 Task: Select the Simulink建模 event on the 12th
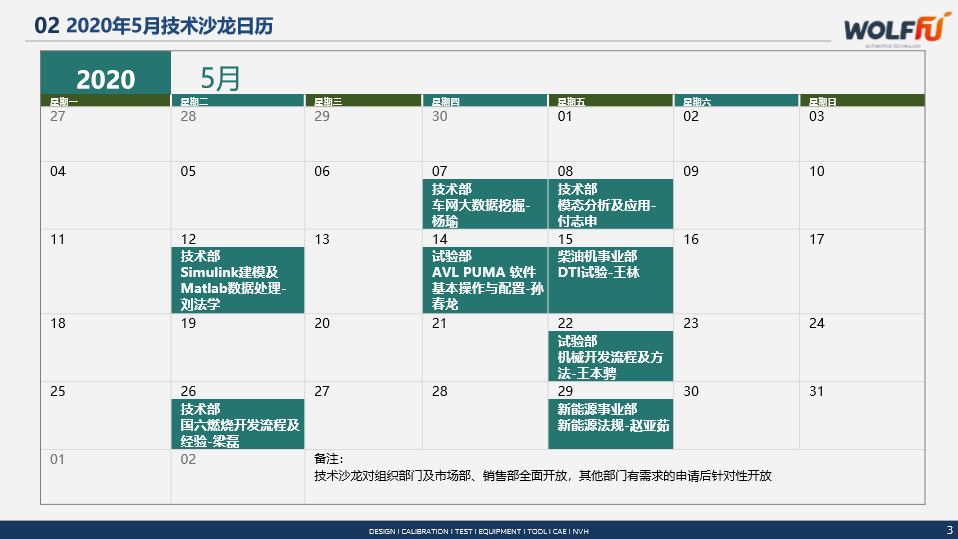pos(238,280)
